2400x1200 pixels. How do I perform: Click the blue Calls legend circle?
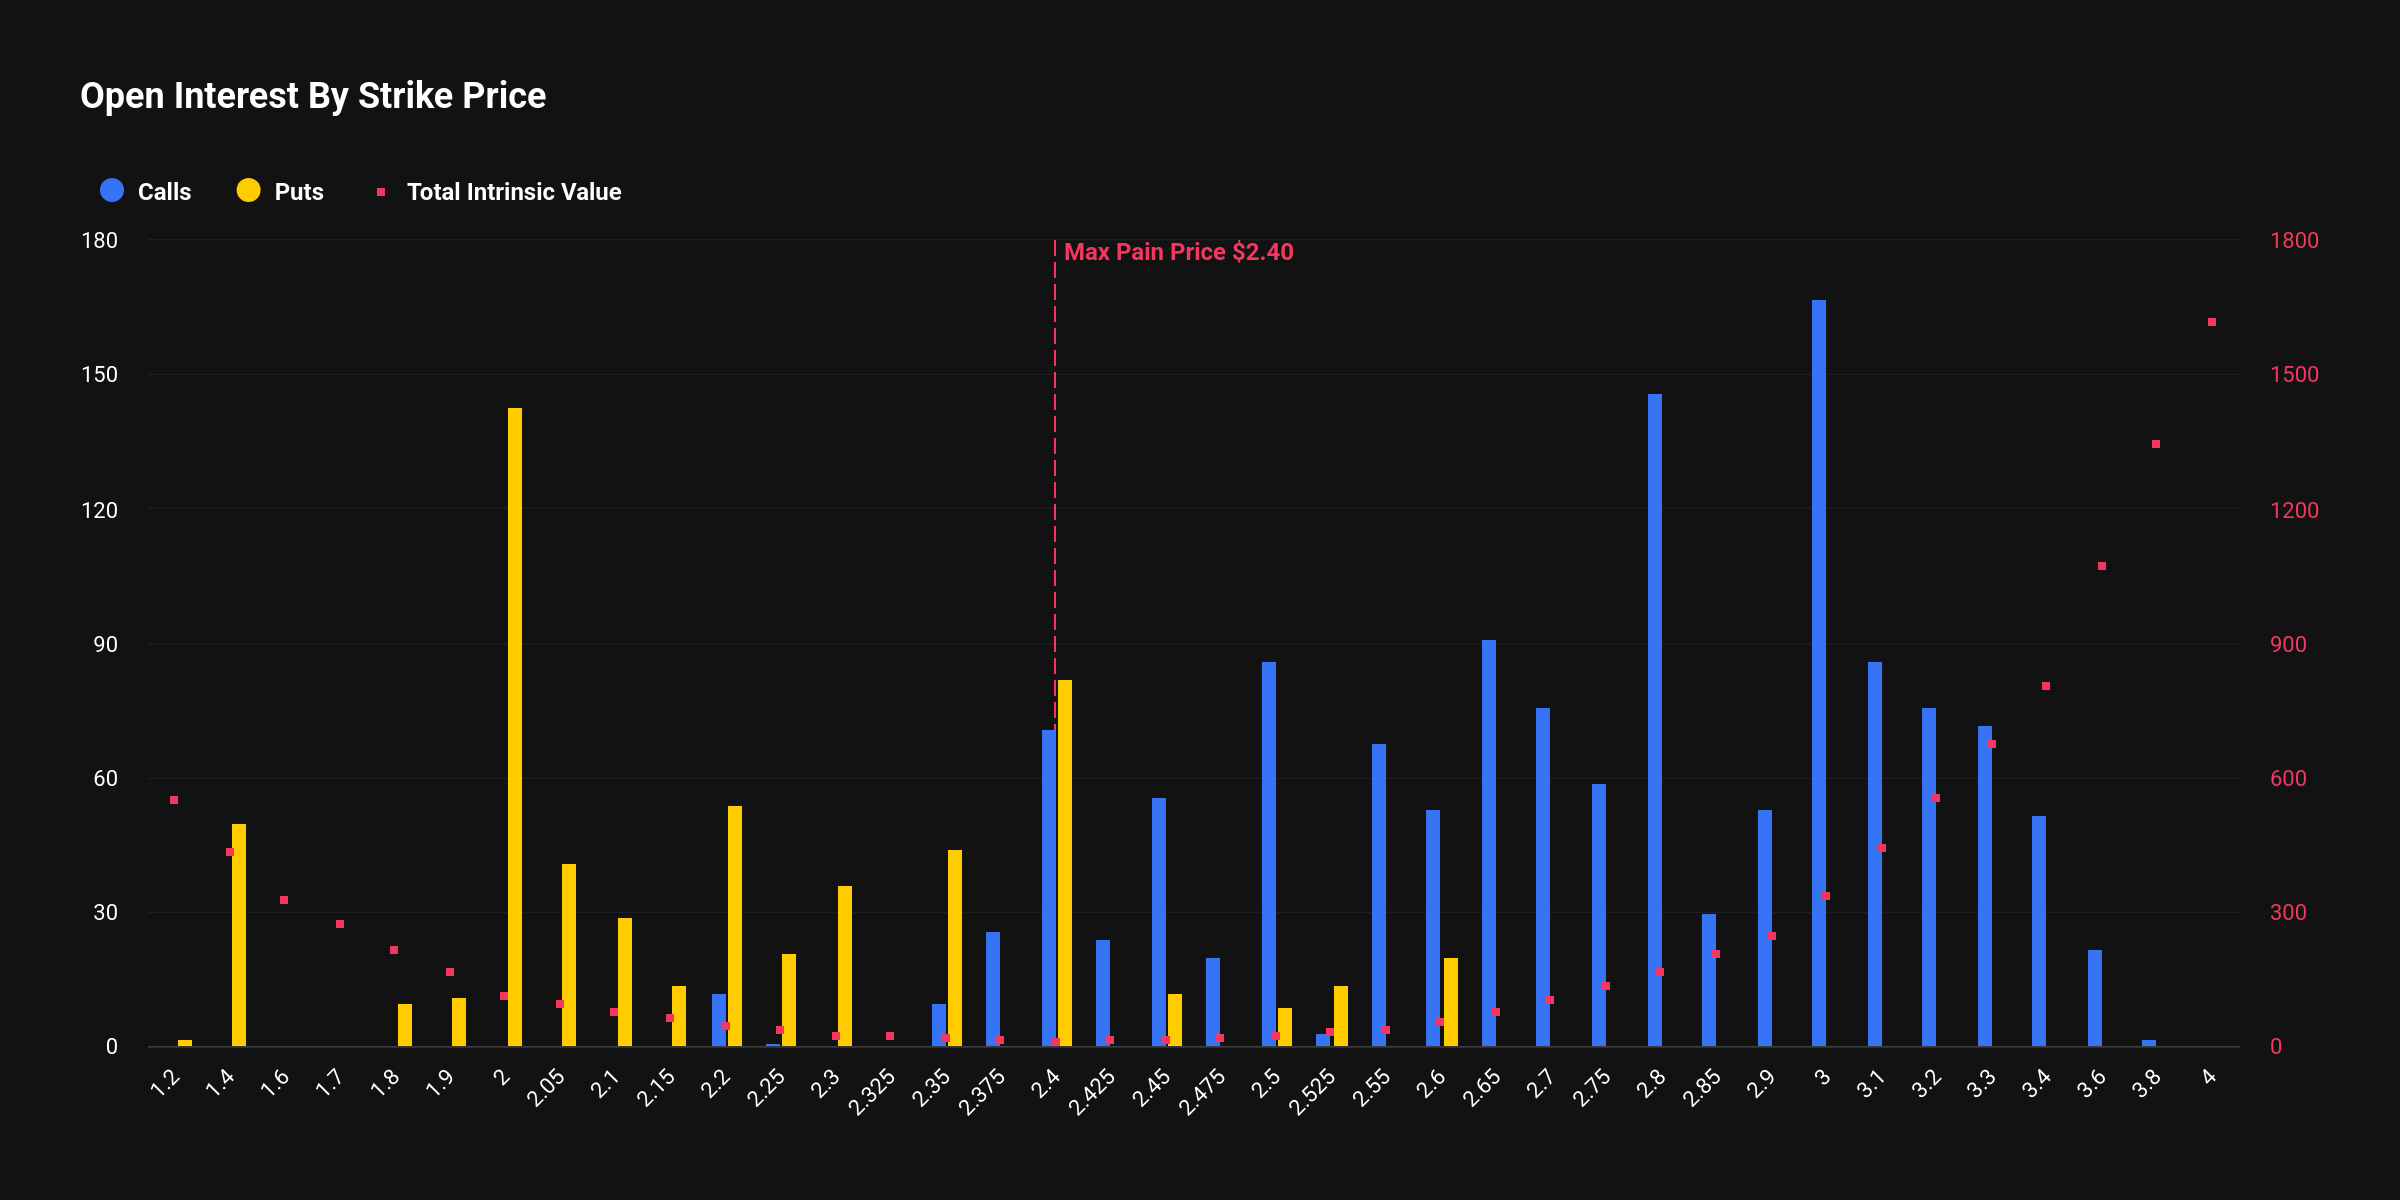pos(112,190)
